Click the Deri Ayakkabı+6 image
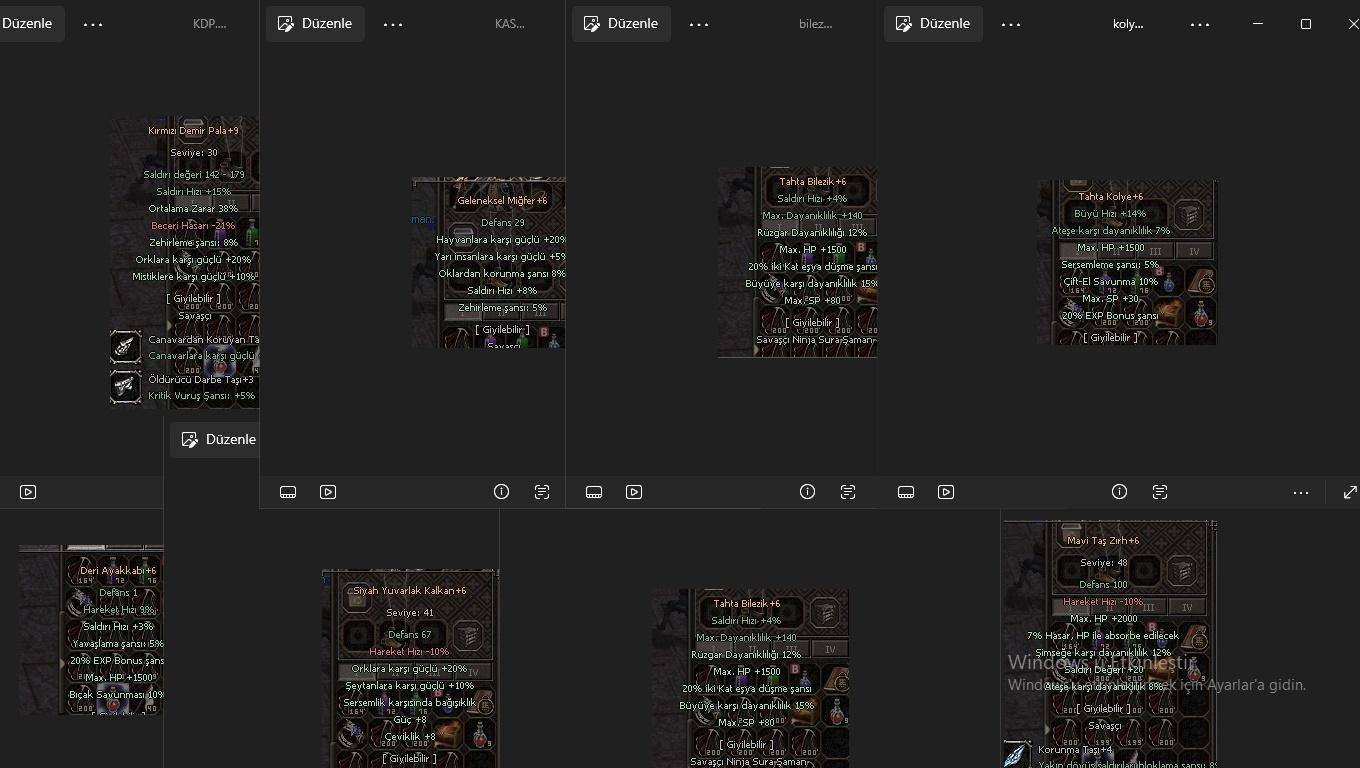The image size is (1360, 768). [91, 630]
